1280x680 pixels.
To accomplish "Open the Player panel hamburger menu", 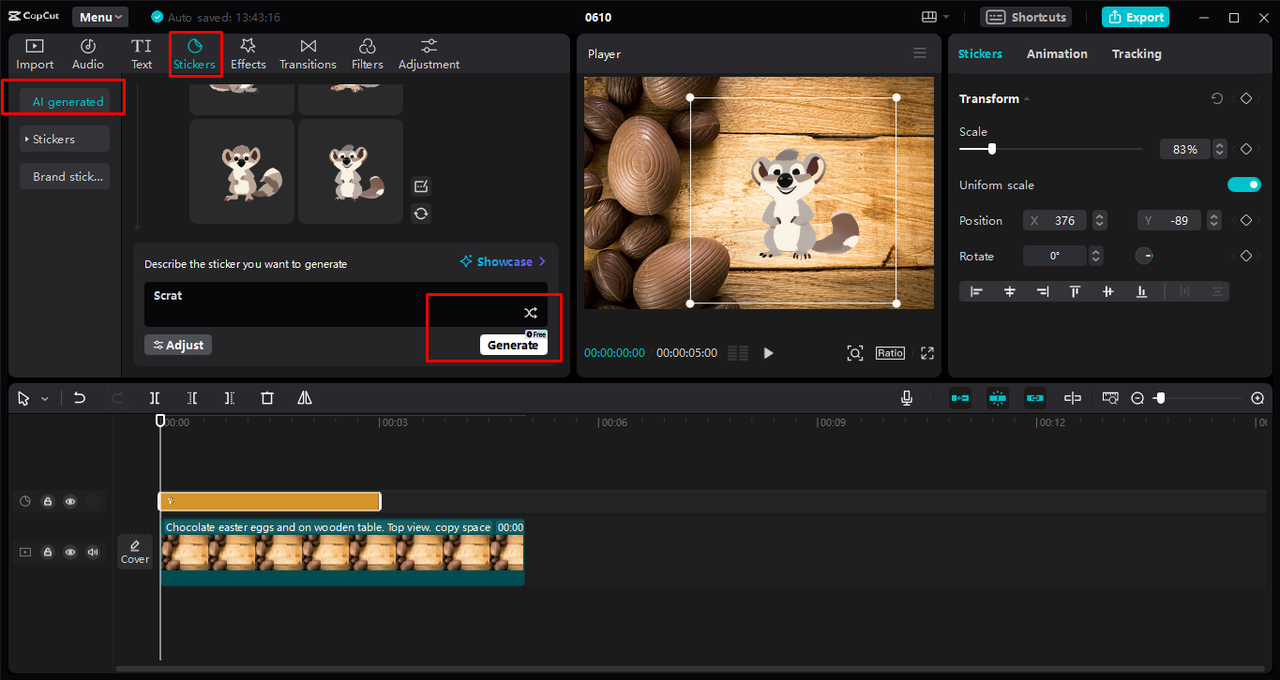I will (x=920, y=54).
